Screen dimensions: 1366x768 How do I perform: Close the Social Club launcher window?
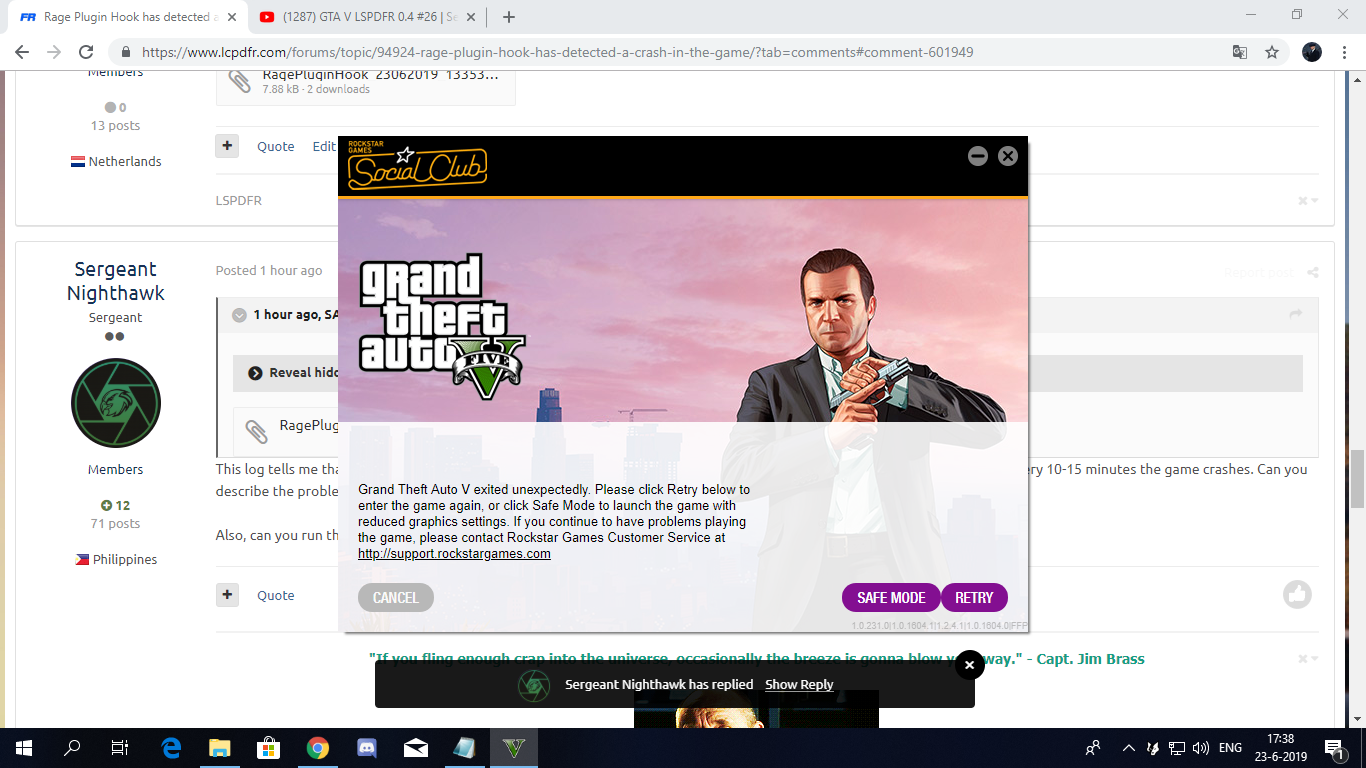click(1008, 156)
